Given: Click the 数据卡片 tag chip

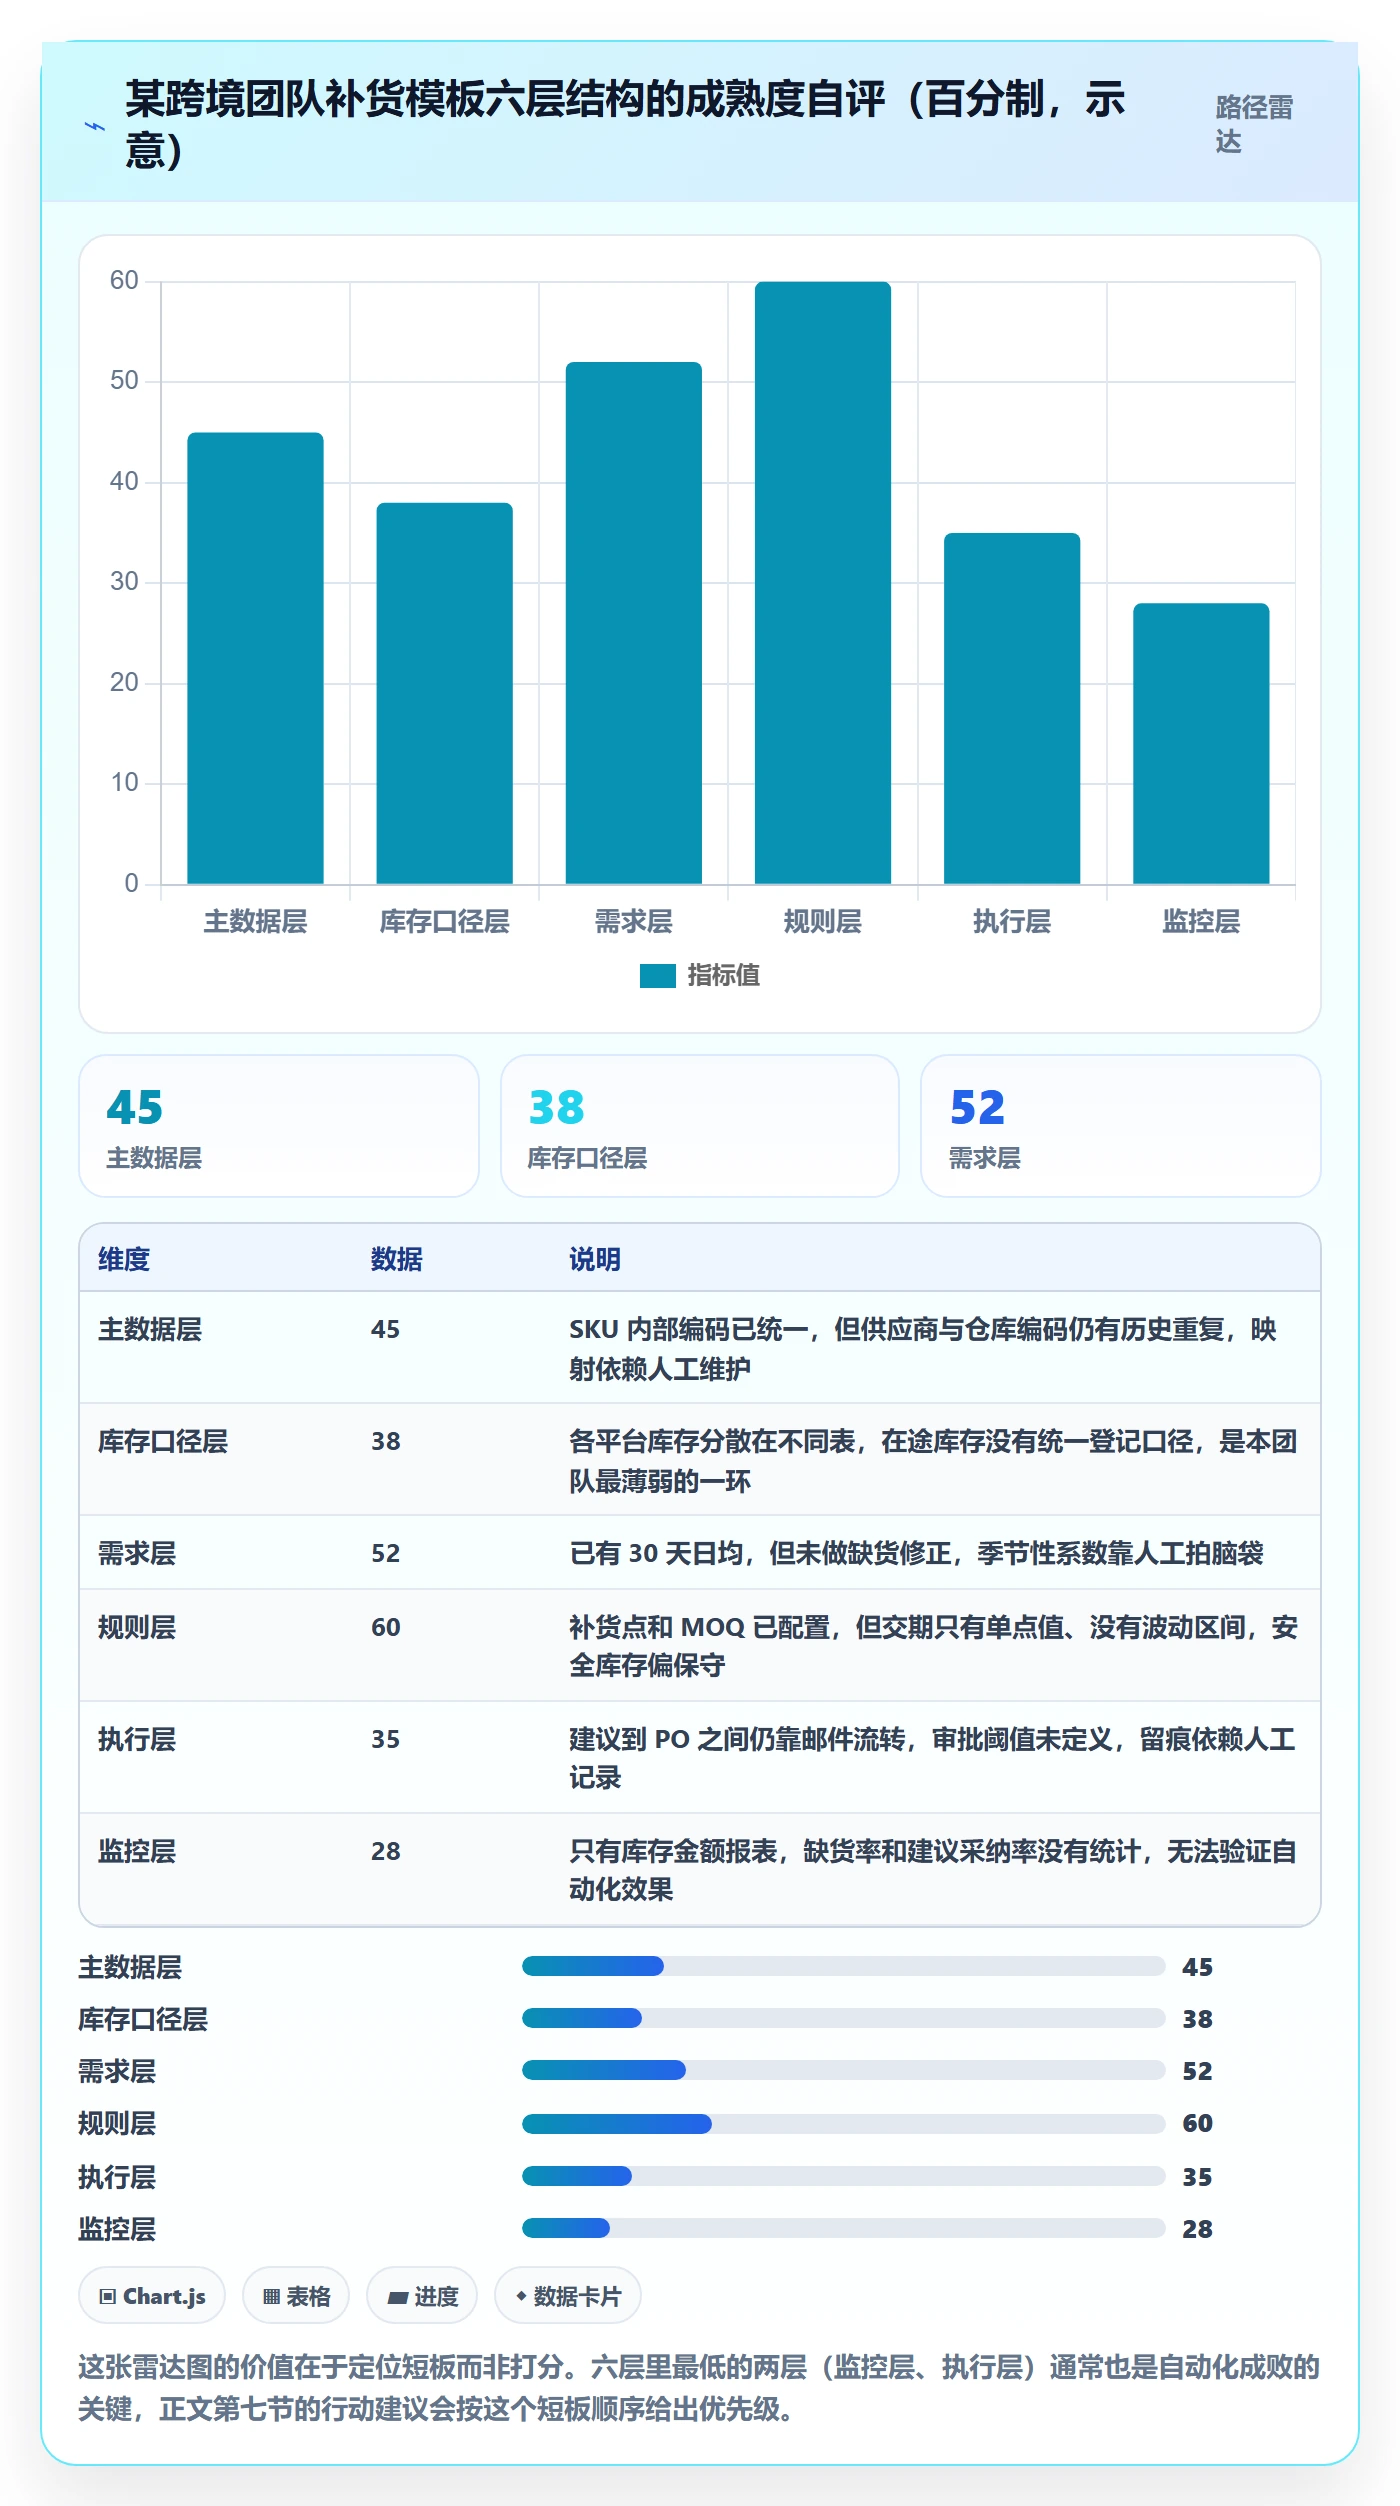Looking at the screenshot, I should 568,2296.
